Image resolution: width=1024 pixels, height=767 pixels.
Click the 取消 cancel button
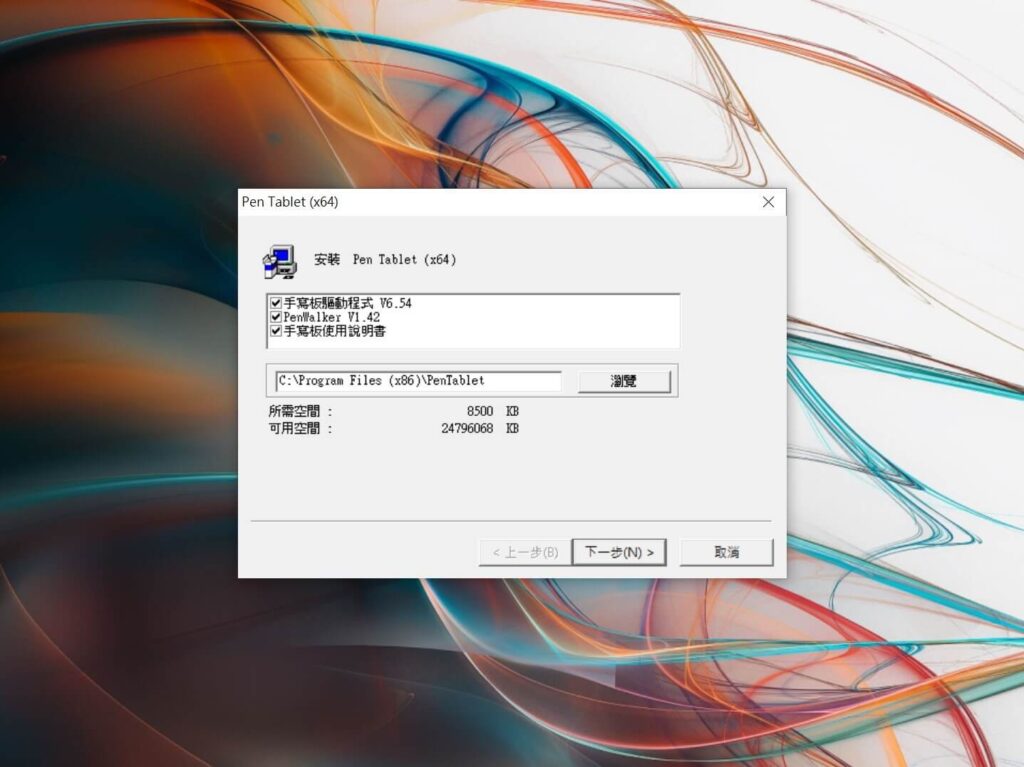click(x=726, y=552)
